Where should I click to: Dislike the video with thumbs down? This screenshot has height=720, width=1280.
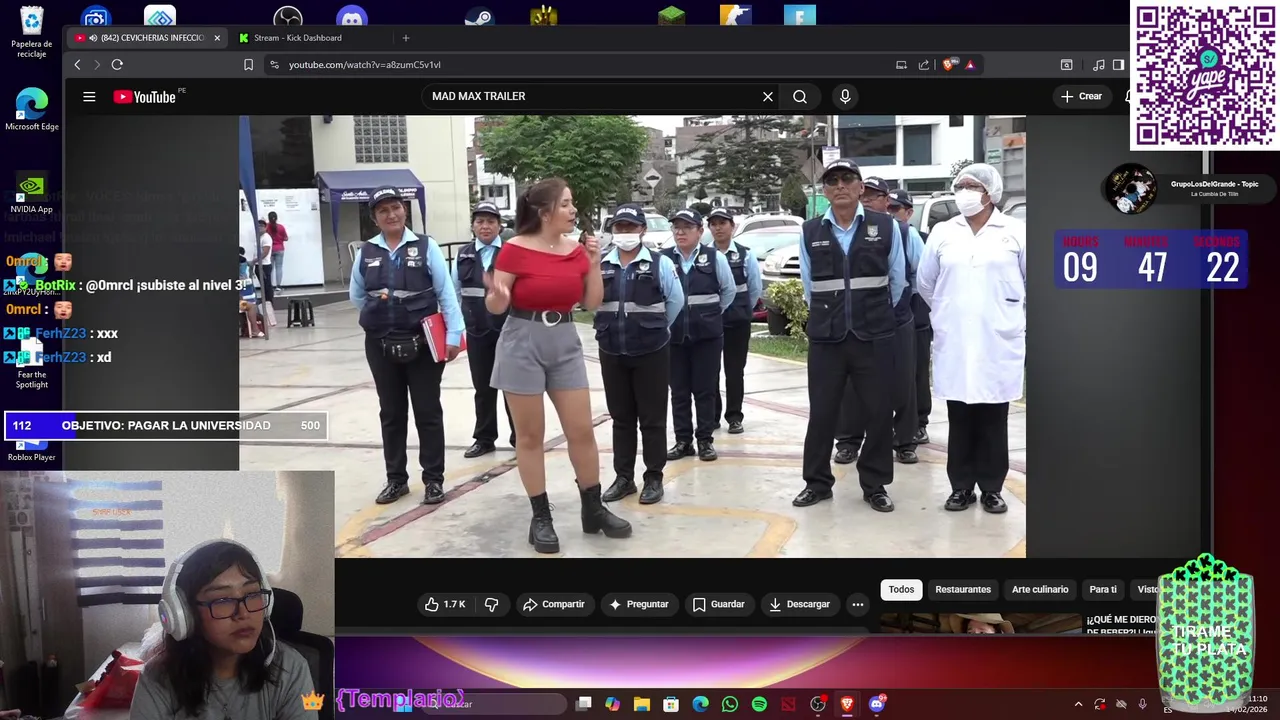tap(491, 604)
